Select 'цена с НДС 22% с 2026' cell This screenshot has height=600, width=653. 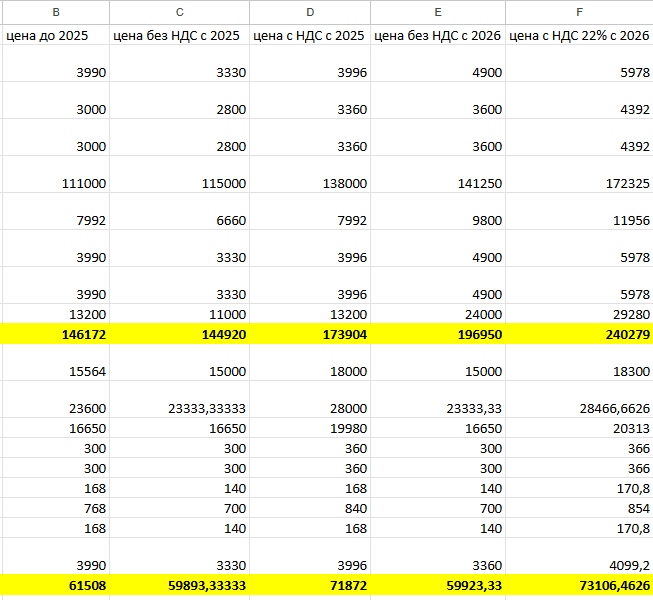click(x=579, y=35)
